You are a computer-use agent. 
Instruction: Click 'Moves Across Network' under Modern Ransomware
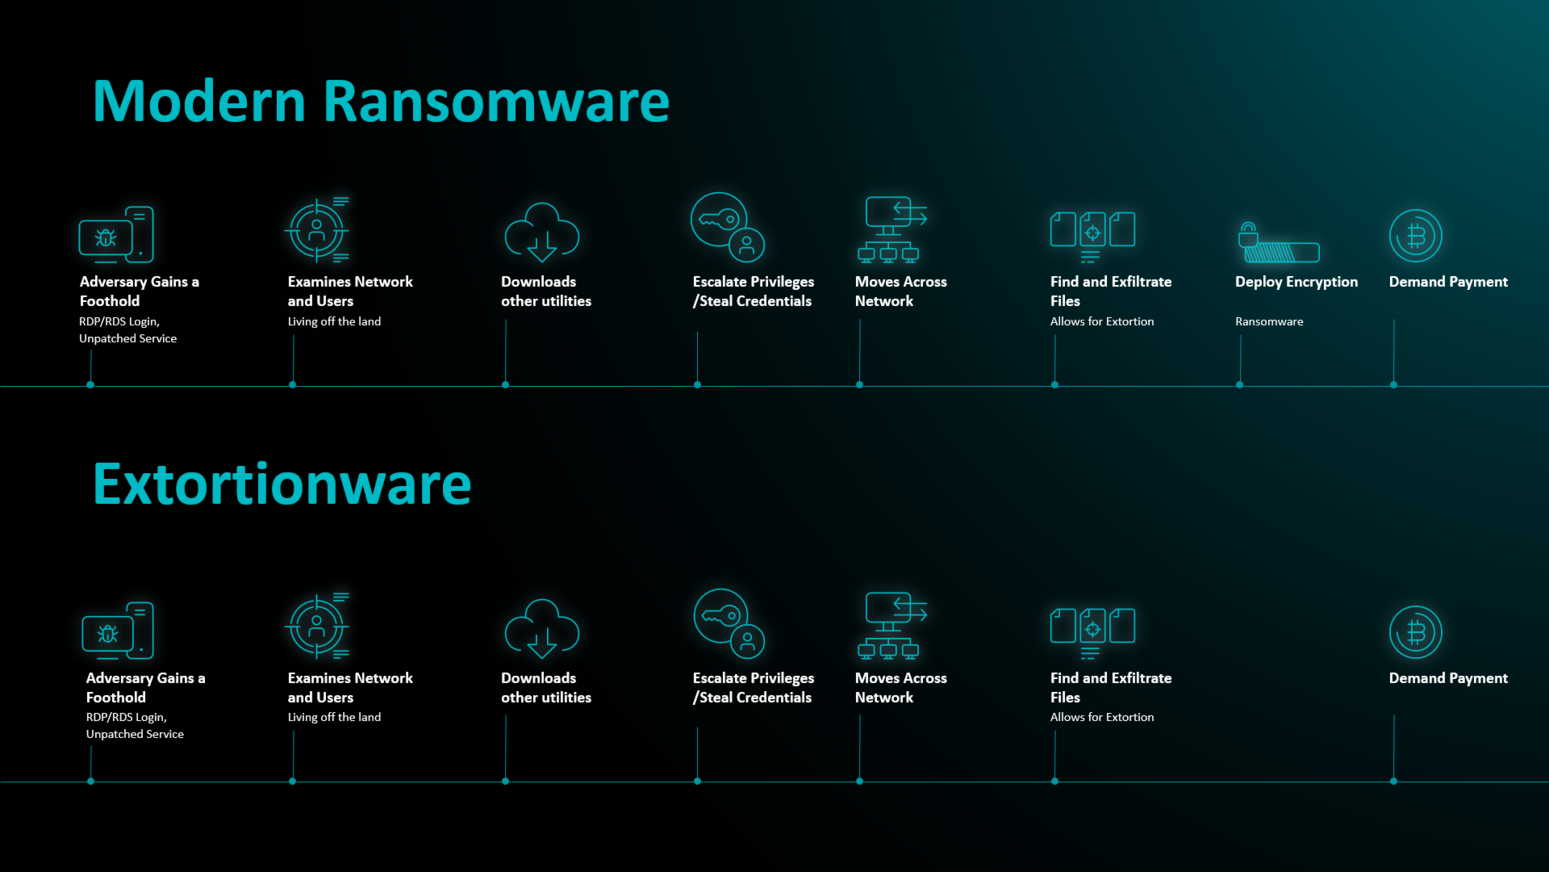[x=900, y=291]
